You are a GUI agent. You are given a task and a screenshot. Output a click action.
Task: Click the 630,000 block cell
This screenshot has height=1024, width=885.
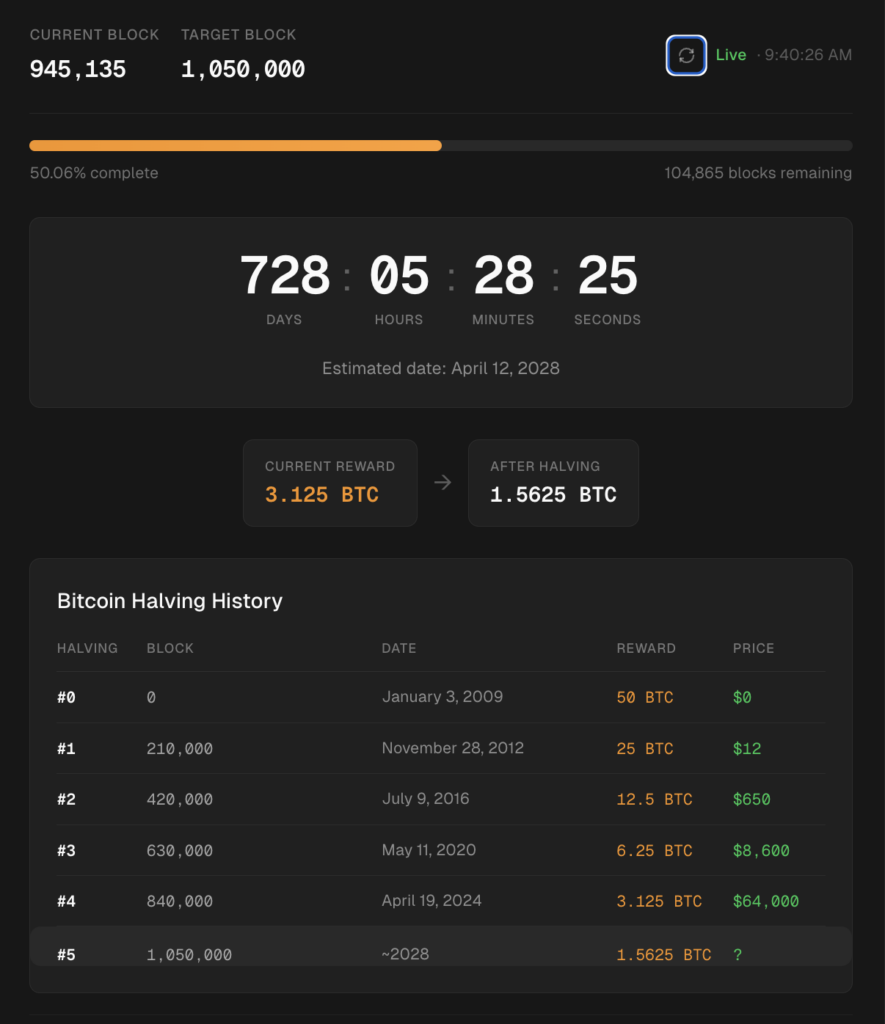[x=180, y=850]
